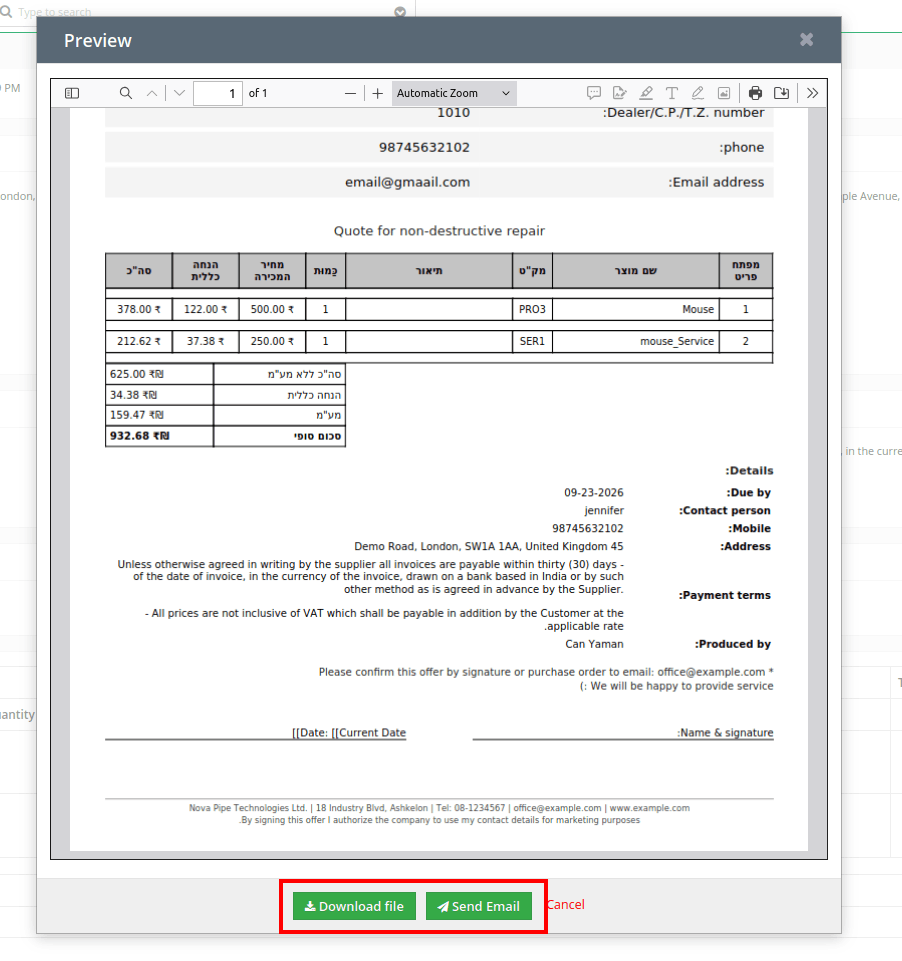This screenshot has width=902, height=961.
Task: Save the PDF via toolbar icon
Action: [781, 93]
